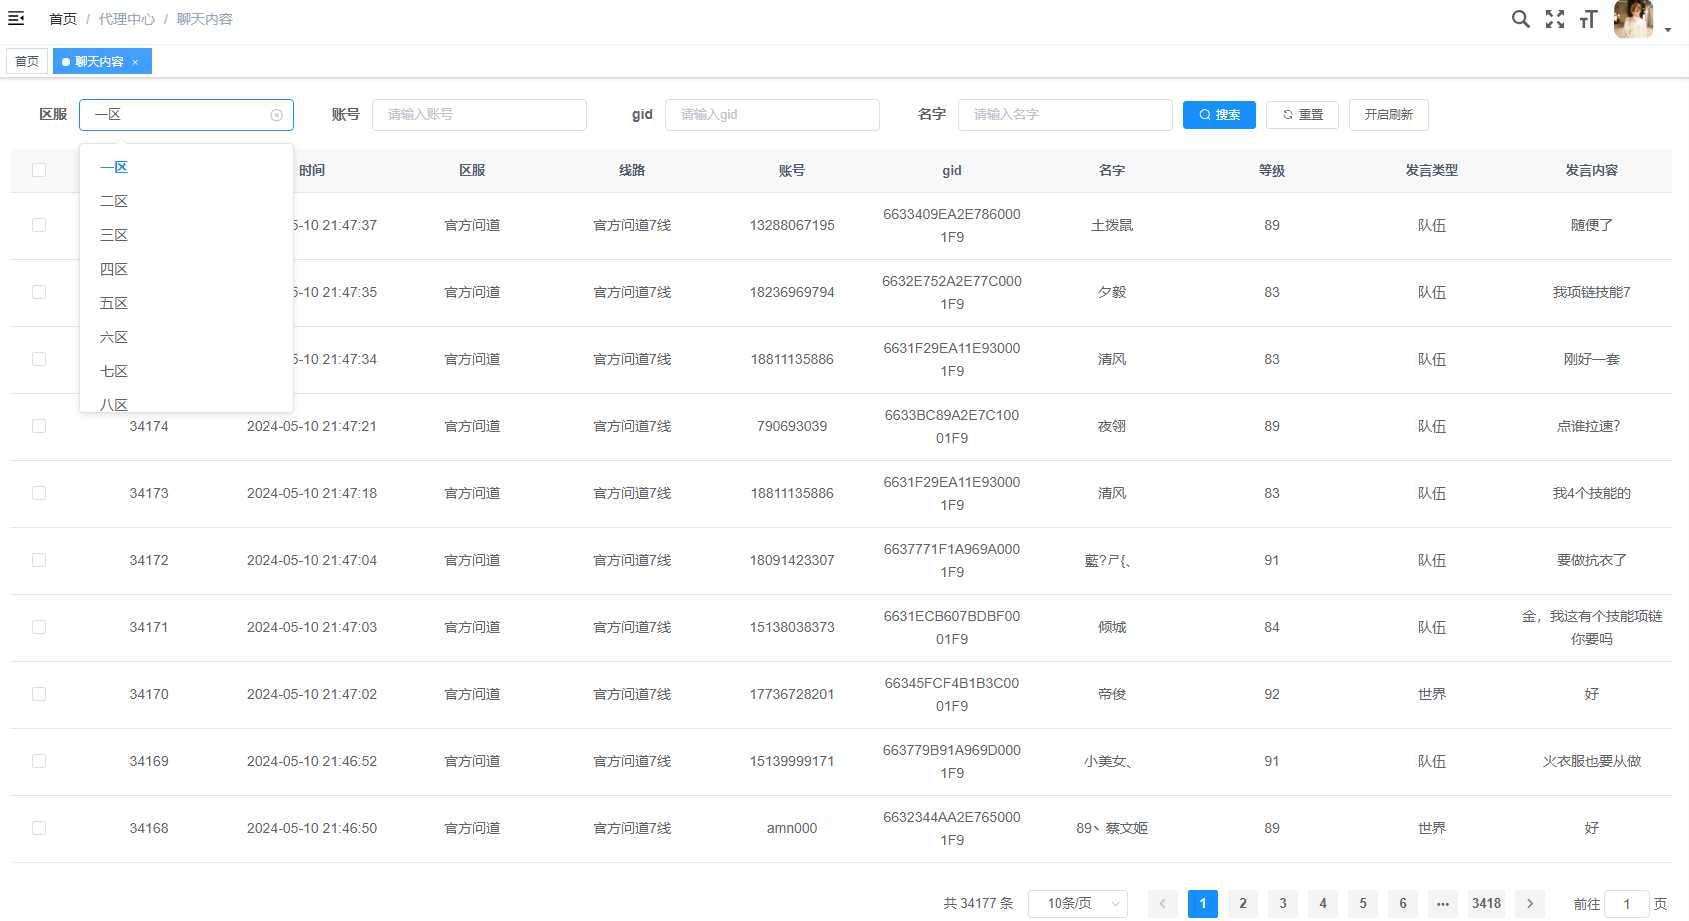Check the row with id 34171

tap(39, 627)
